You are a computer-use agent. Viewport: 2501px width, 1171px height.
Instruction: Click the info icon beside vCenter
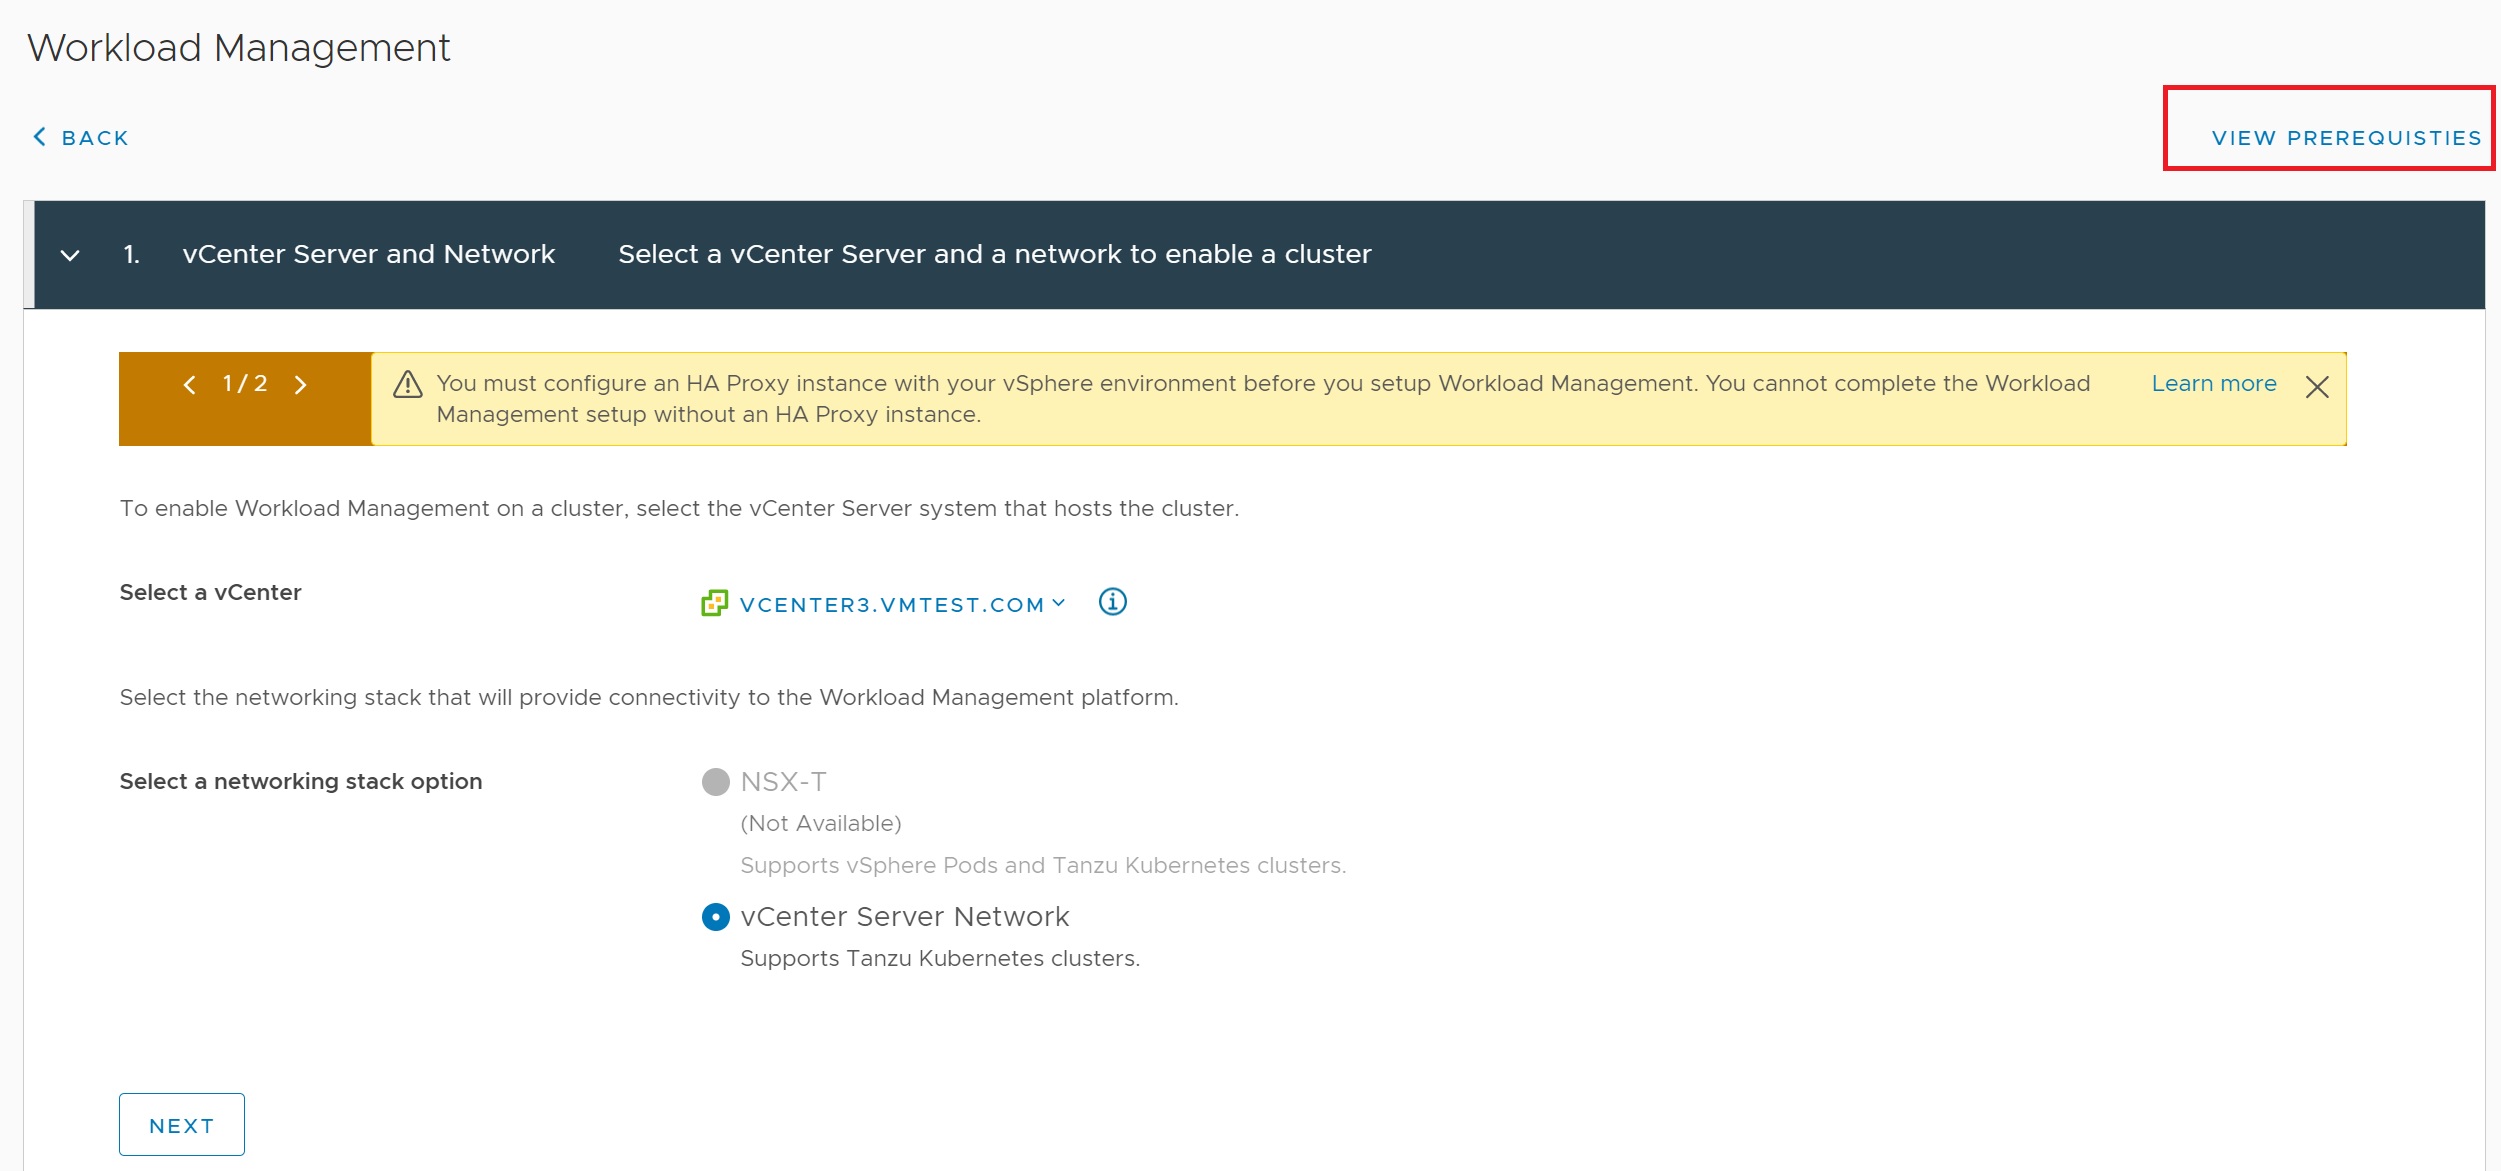(x=1112, y=602)
